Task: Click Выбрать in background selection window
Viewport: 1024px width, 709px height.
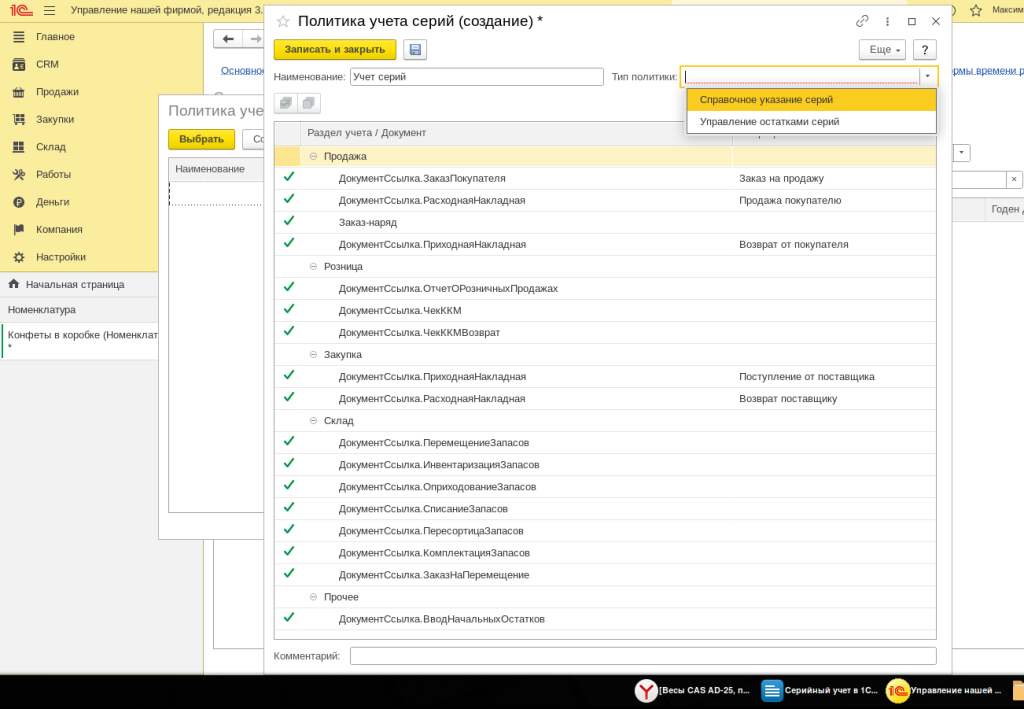Action: (x=202, y=139)
